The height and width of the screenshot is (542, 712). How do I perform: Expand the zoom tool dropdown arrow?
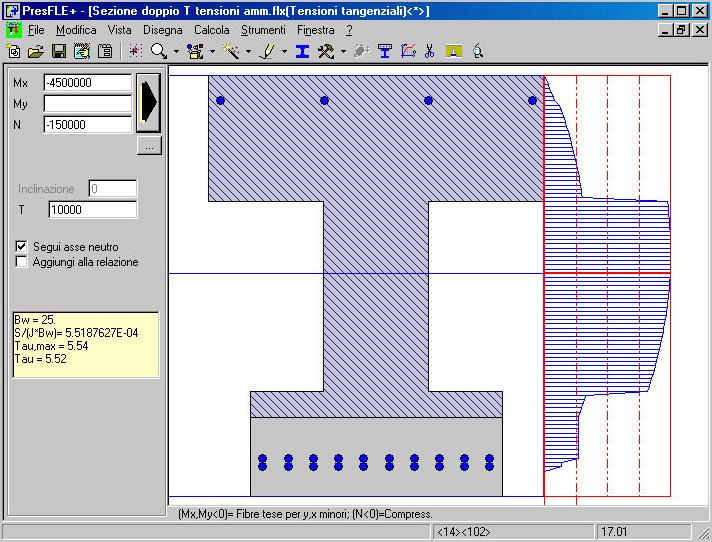pyautogui.click(x=176, y=51)
